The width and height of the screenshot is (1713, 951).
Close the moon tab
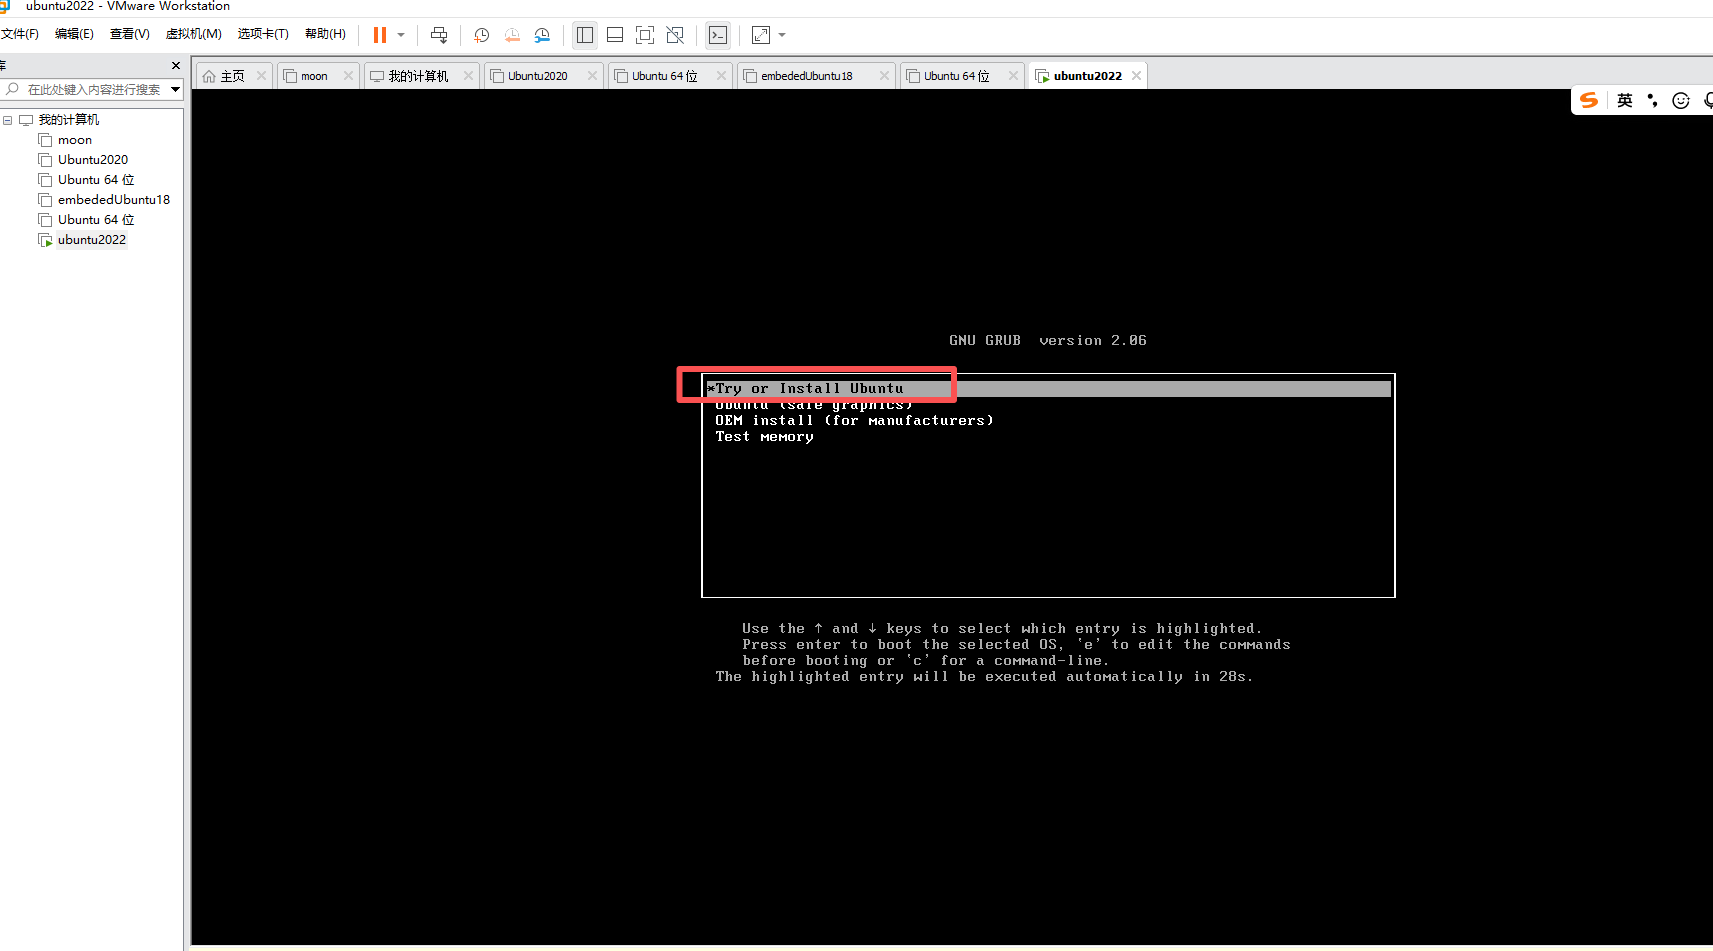348,76
